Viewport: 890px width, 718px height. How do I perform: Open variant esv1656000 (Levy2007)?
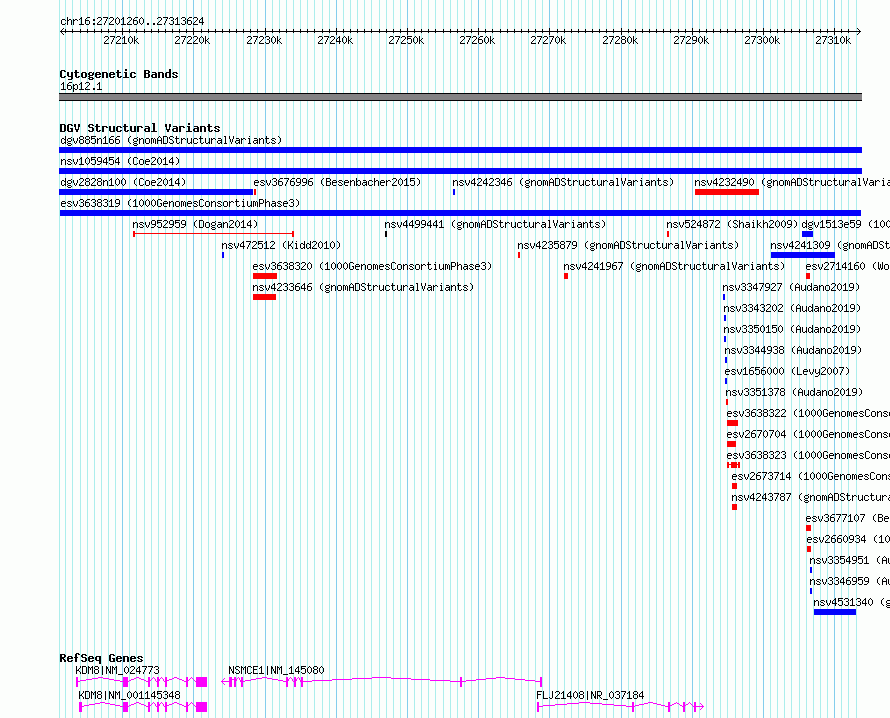pyautogui.click(x=787, y=371)
